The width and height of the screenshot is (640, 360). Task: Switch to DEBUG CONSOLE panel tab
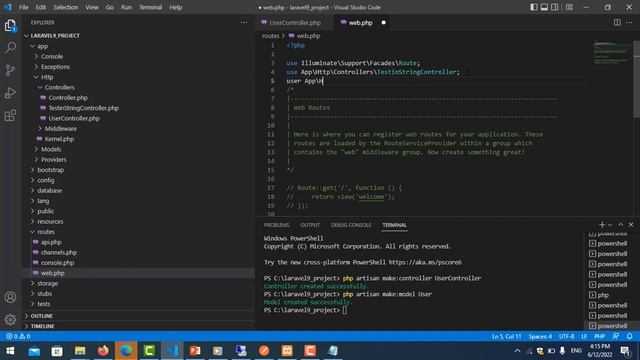click(351, 225)
